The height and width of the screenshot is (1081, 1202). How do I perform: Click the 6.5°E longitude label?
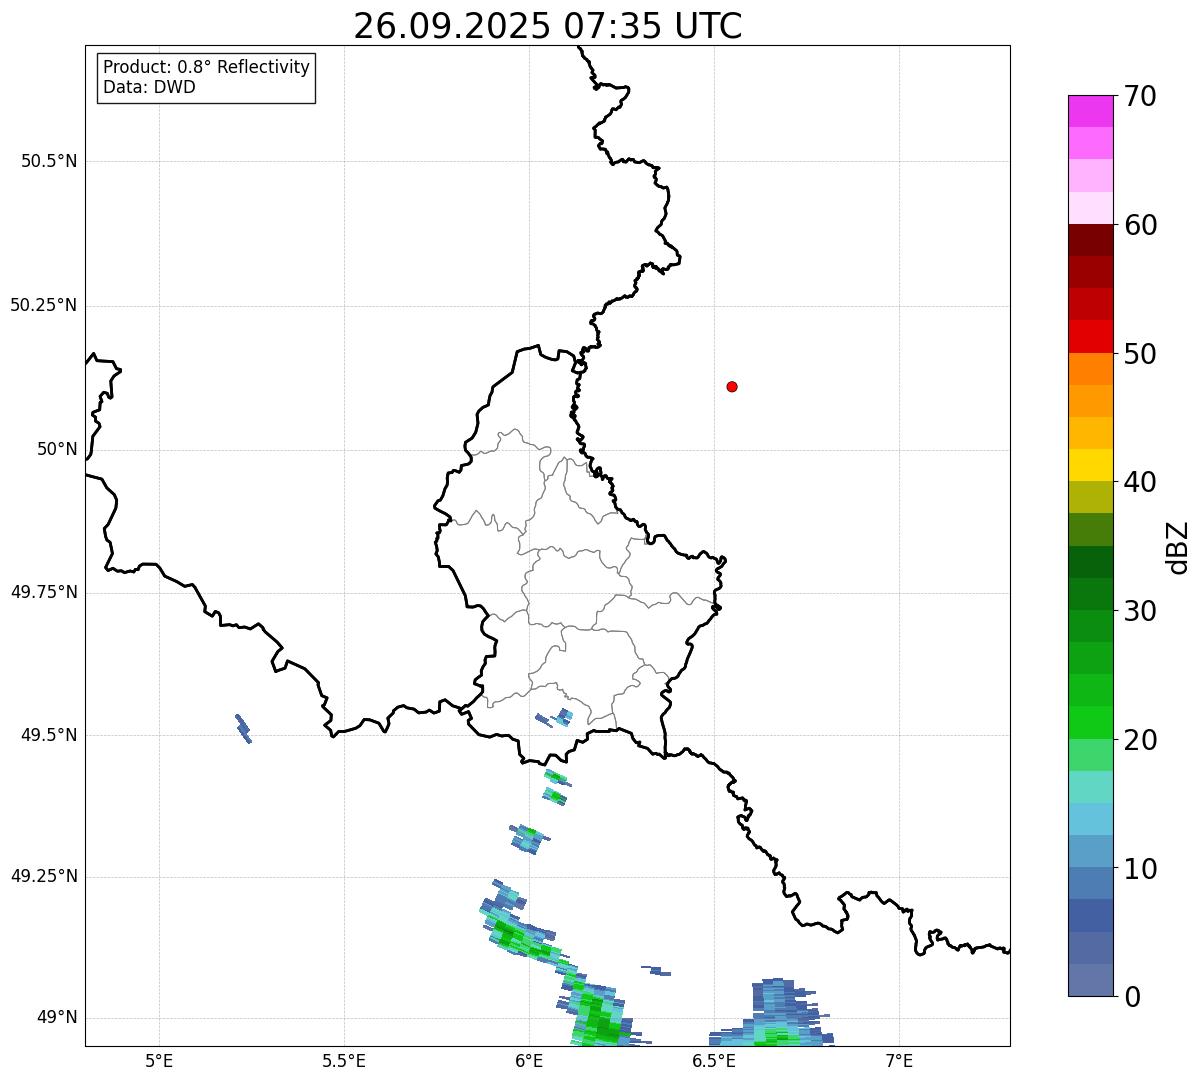(714, 1061)
